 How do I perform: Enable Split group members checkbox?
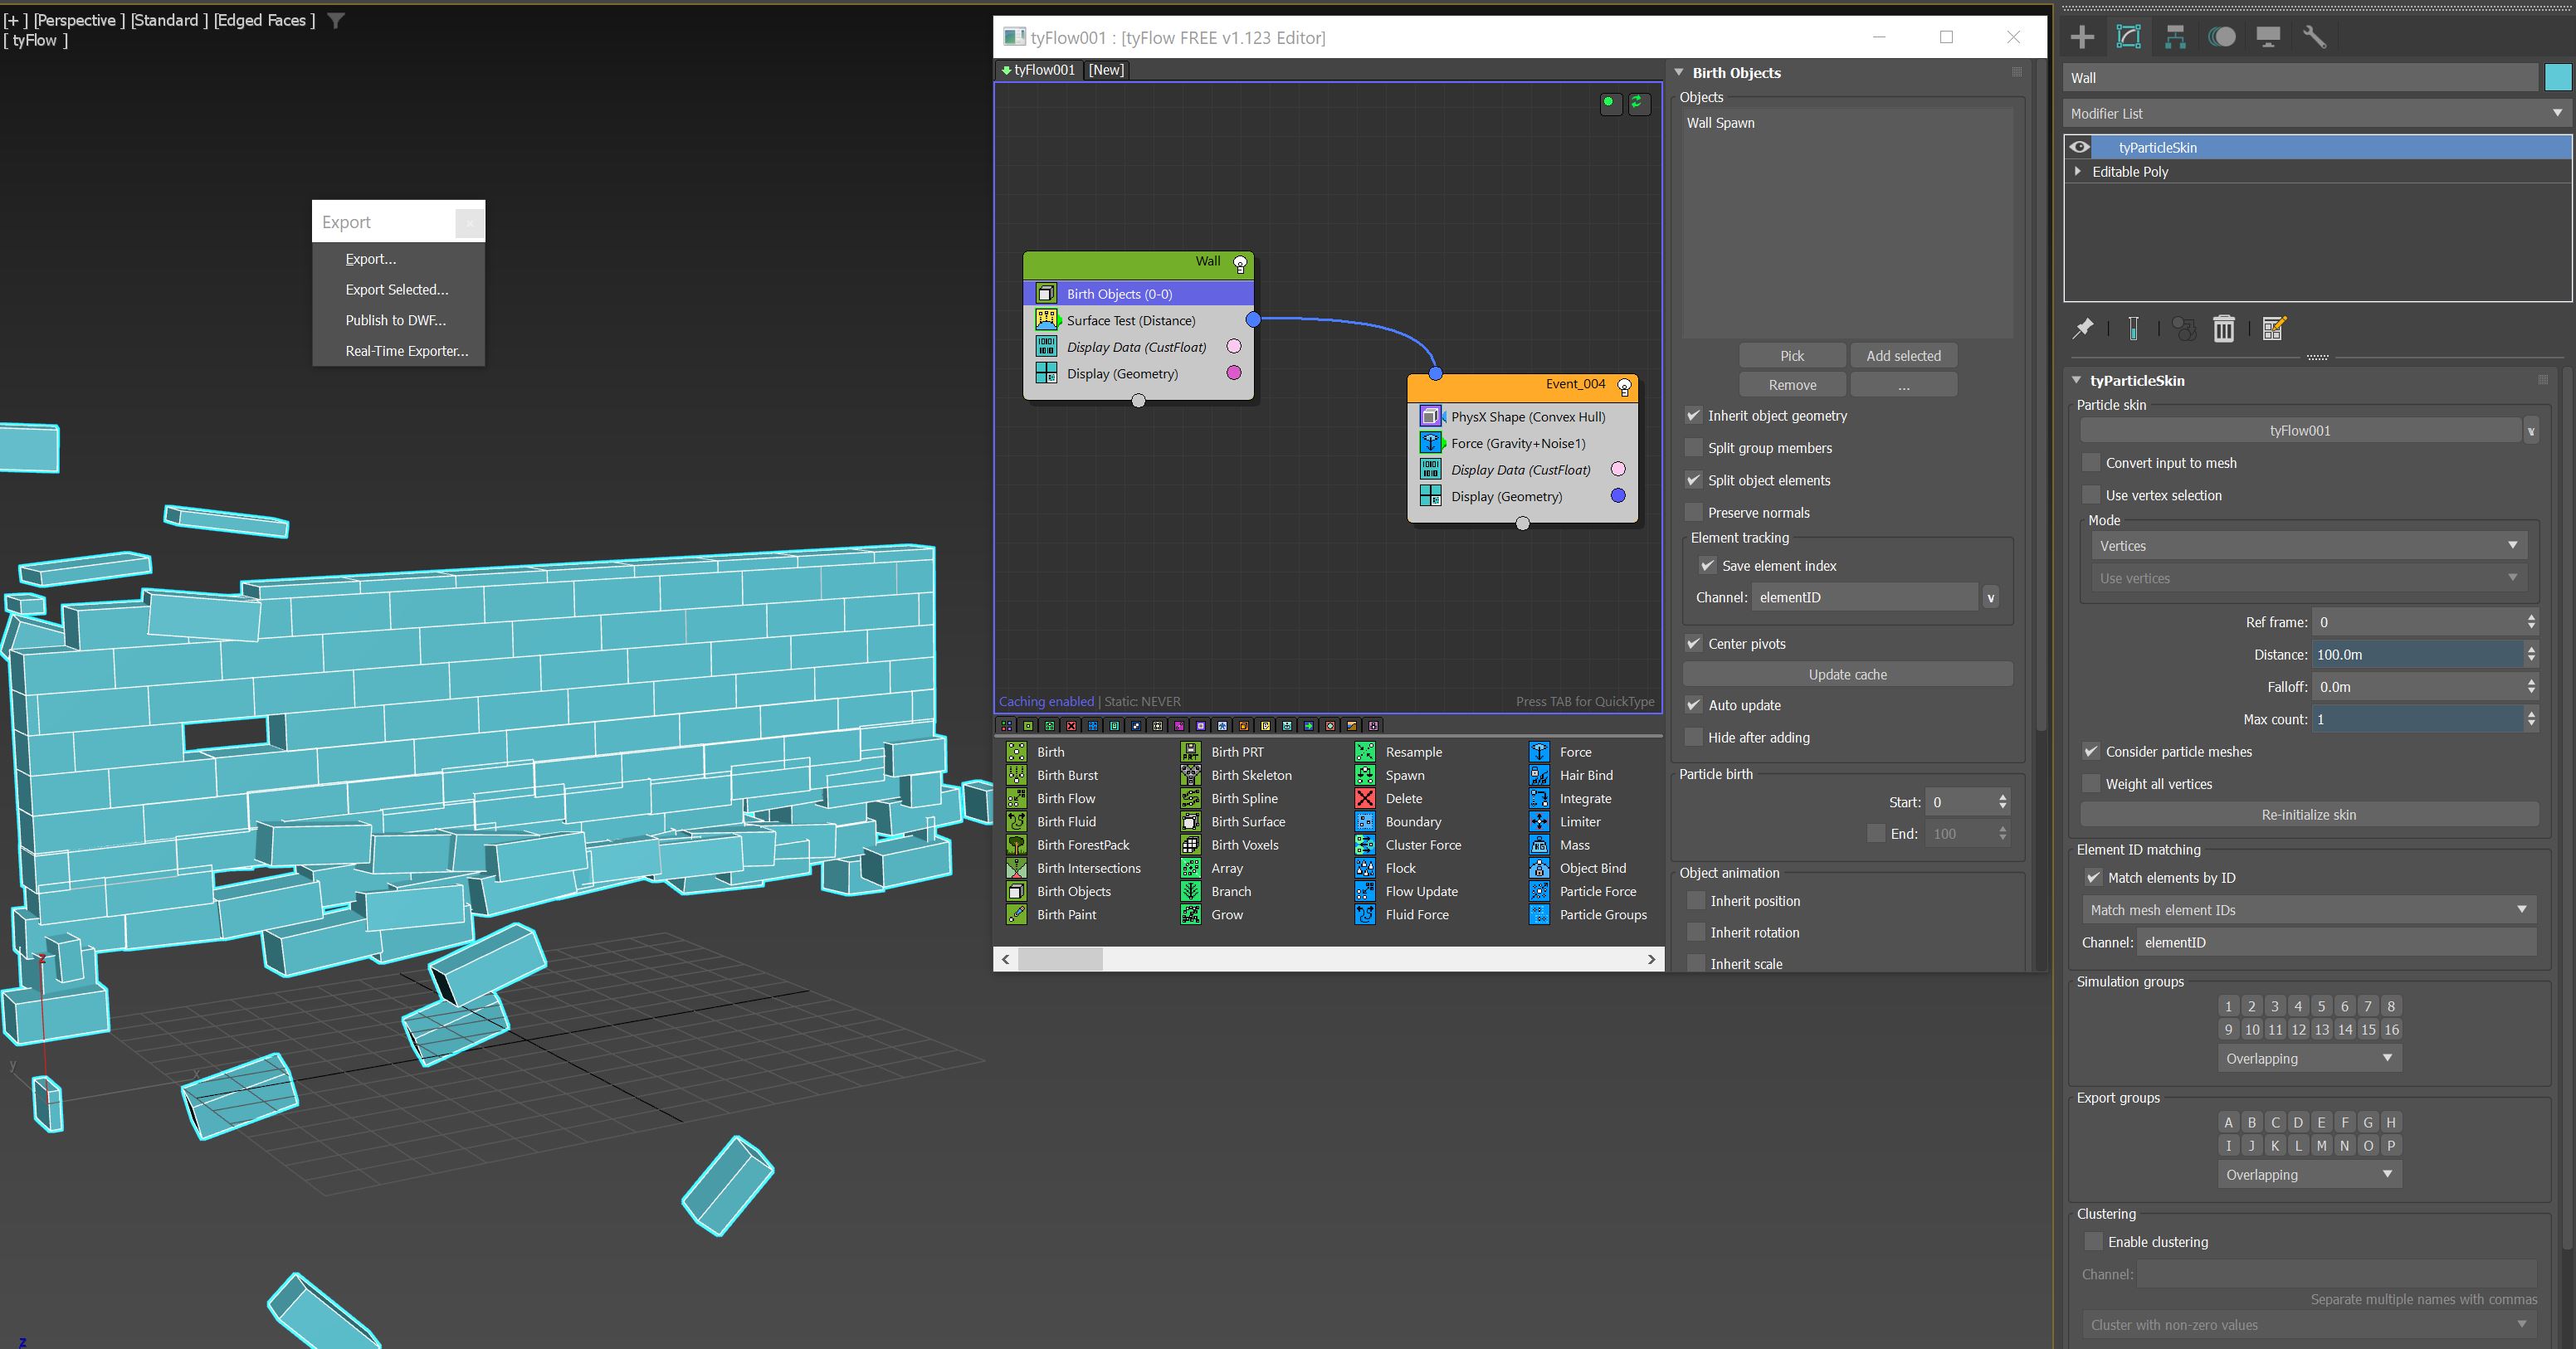click(x=1693, y=447)
